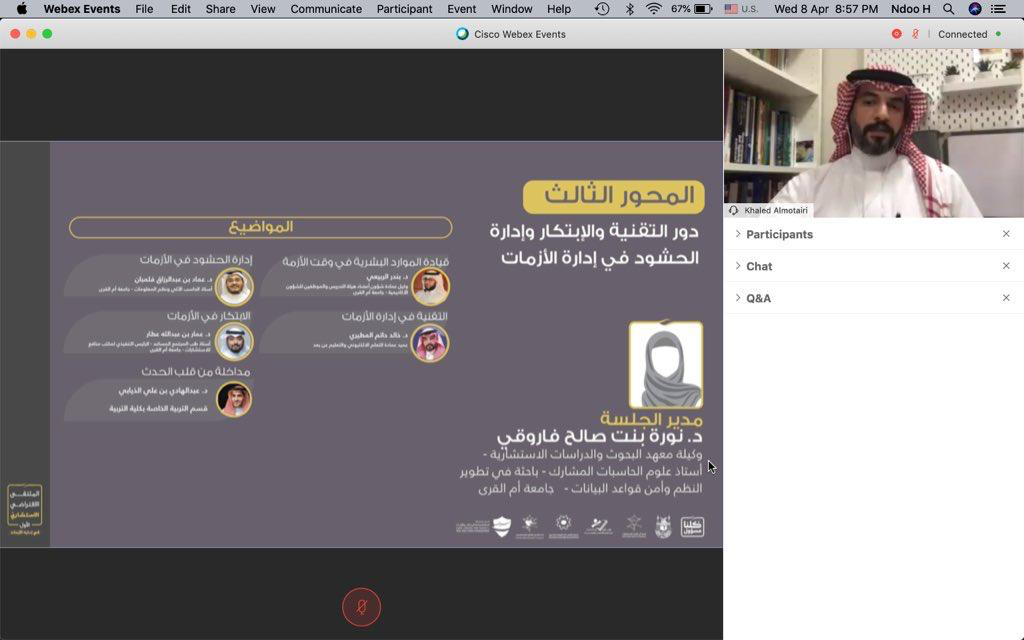Click speaker photo for الابتكار في الأزمات
Viewport: 1024px width, 640px height.
pyautogui.click(x=234, y=342)
